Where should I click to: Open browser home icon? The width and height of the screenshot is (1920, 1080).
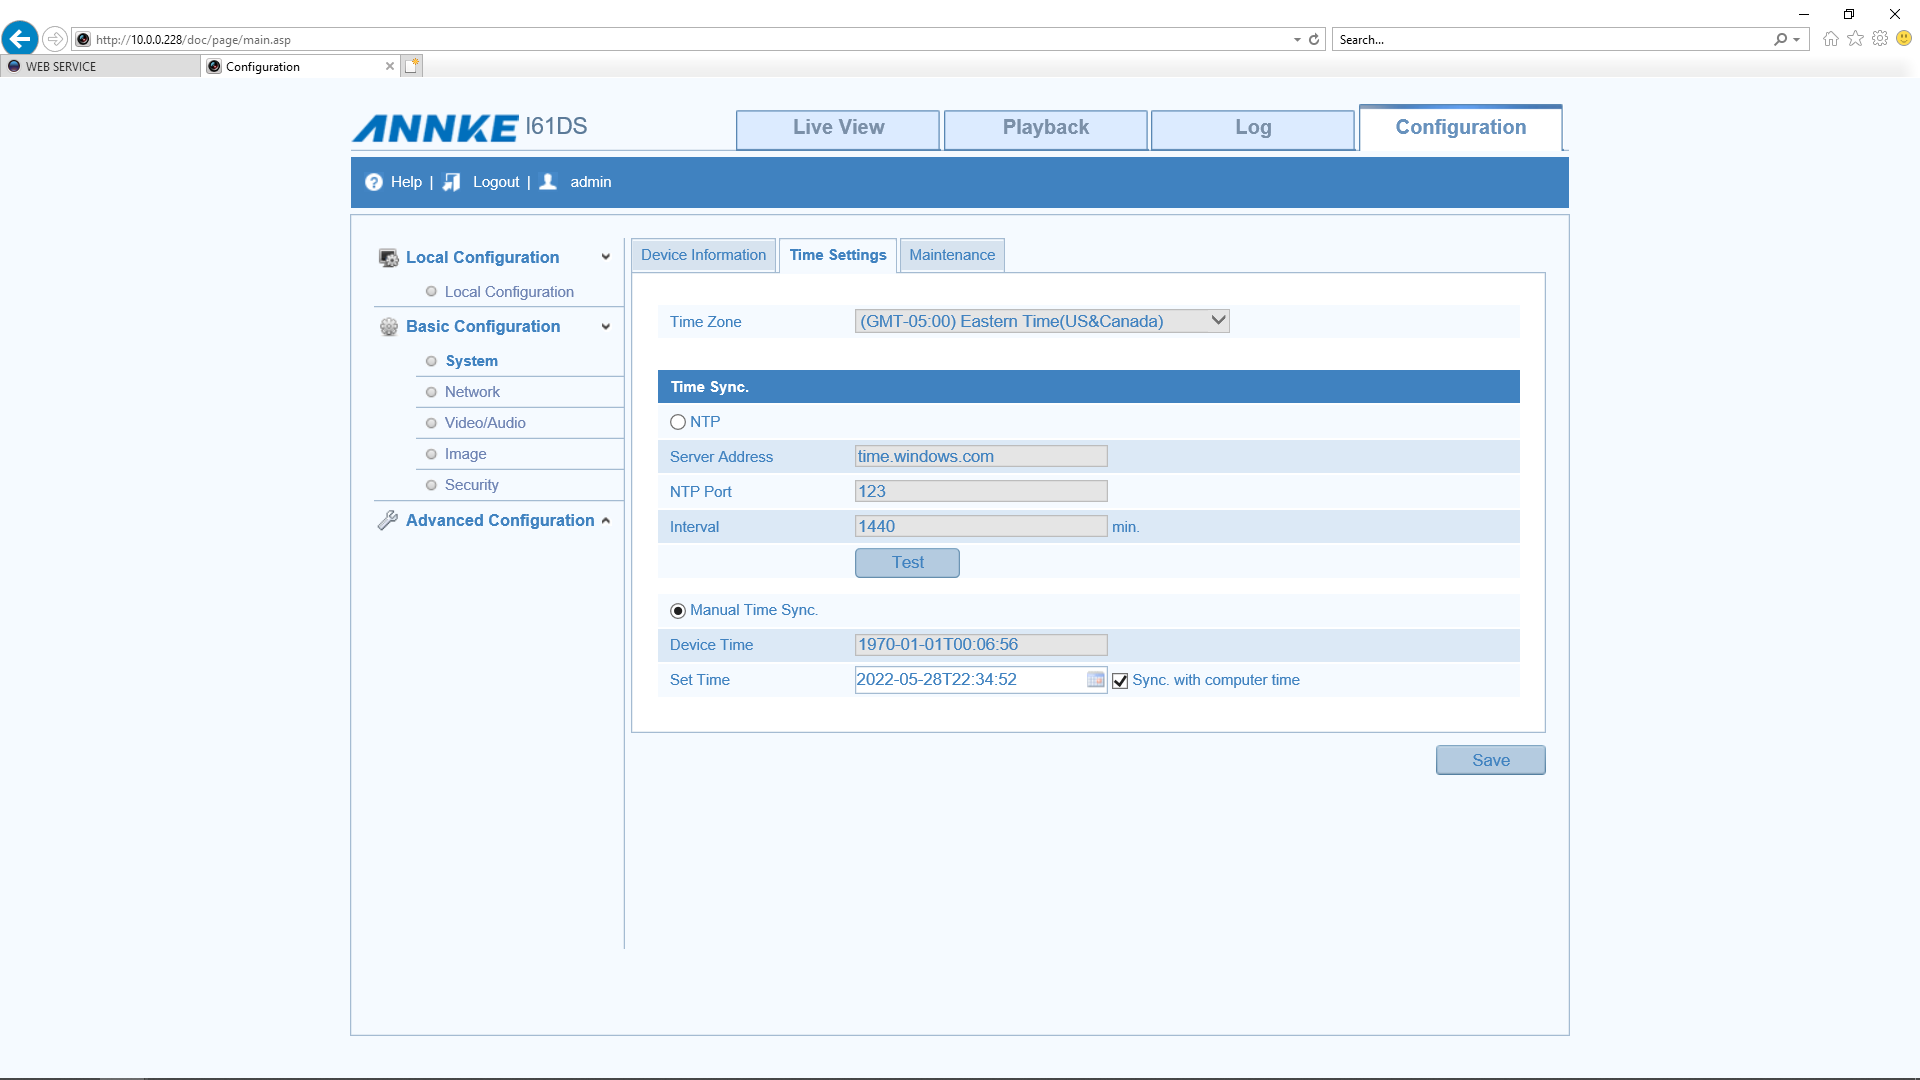1831,39
